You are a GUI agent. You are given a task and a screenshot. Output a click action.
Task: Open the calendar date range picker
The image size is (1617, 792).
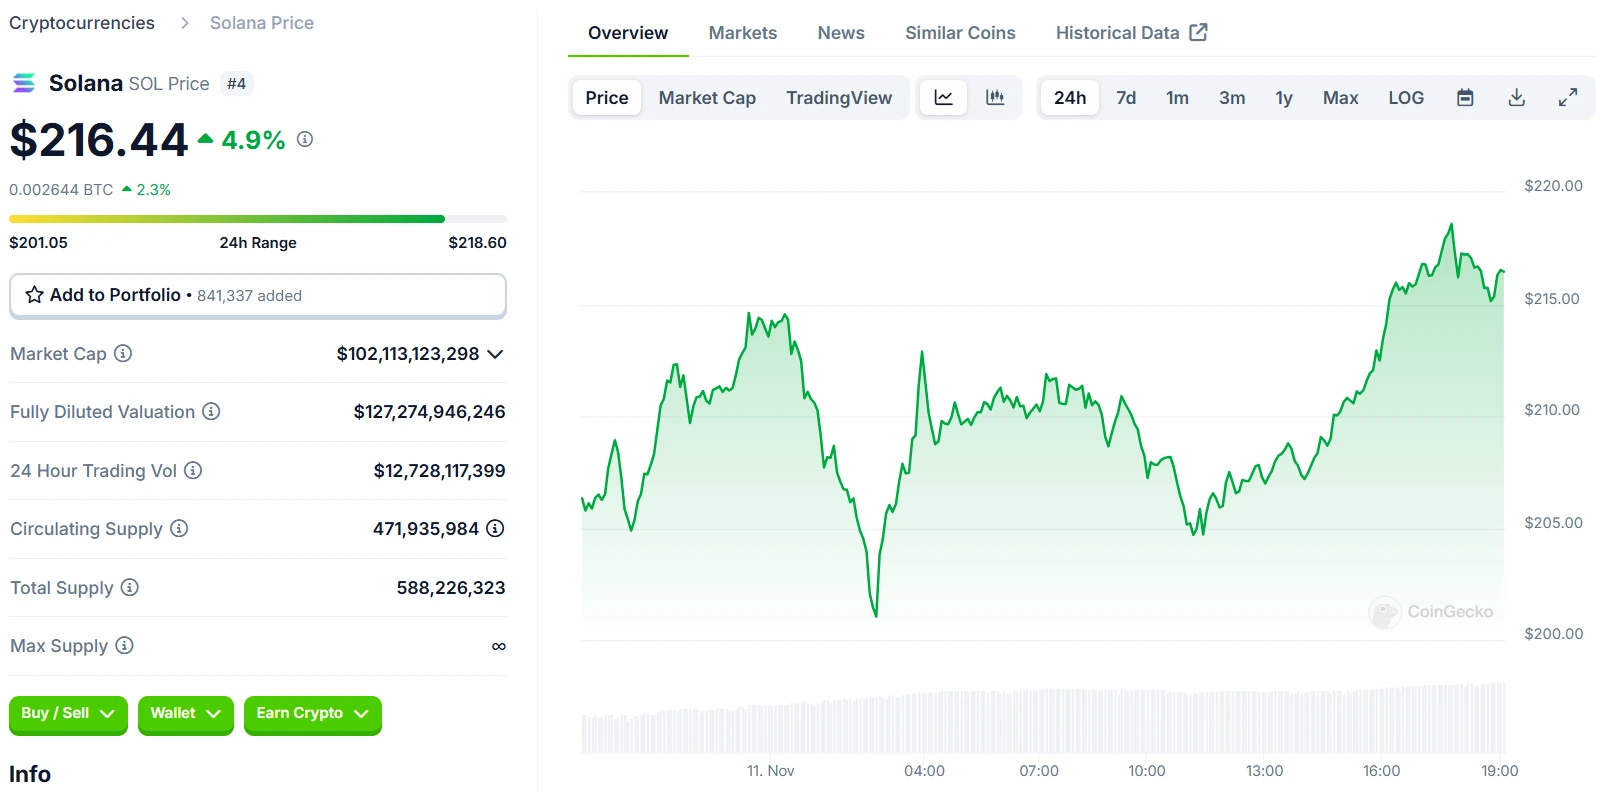1465,97
